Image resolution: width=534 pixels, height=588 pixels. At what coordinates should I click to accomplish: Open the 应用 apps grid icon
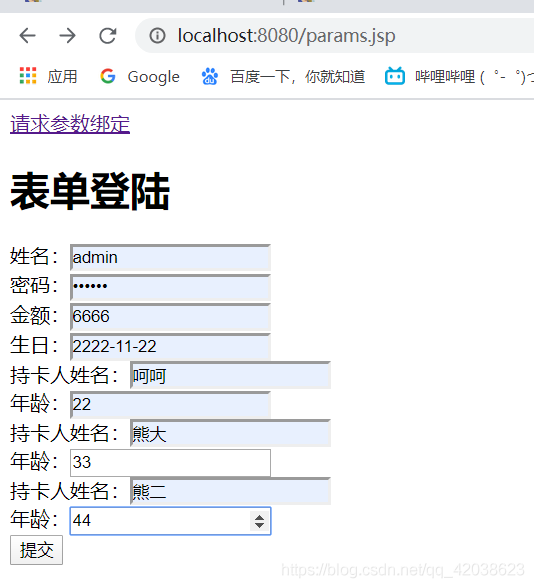tap(28, 76)
